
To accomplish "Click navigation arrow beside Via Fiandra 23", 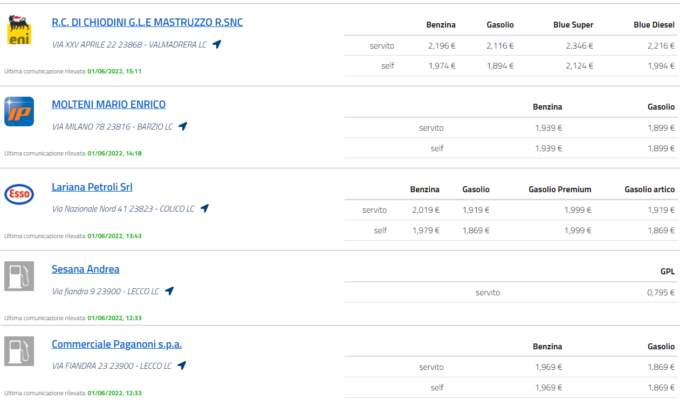I will point(183,365).
